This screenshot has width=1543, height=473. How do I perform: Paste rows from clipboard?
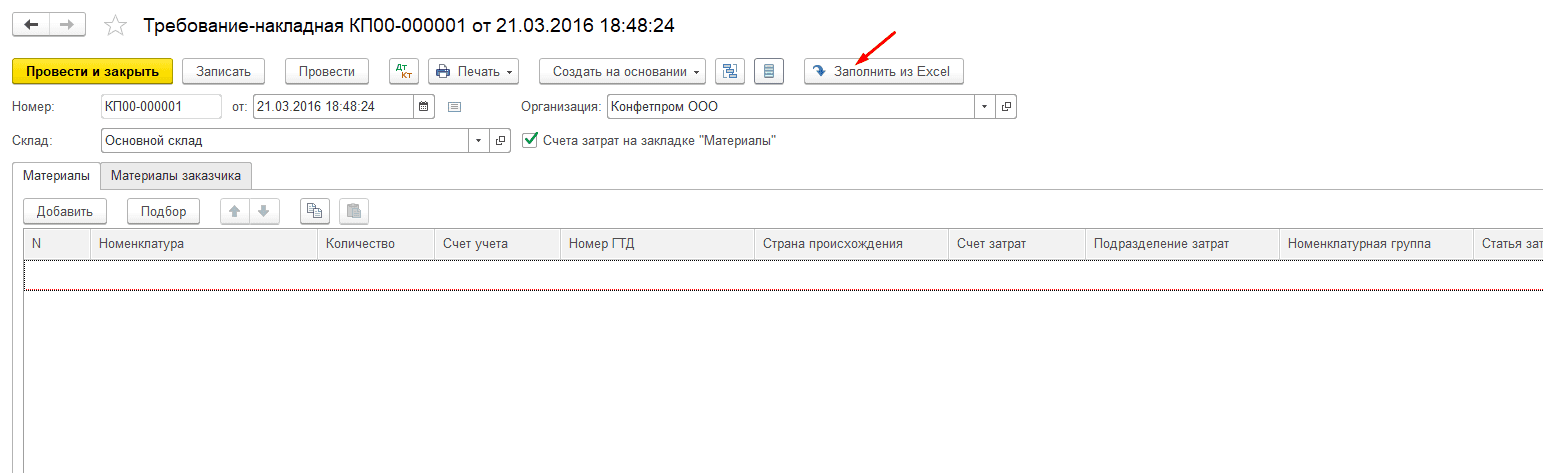354,211
